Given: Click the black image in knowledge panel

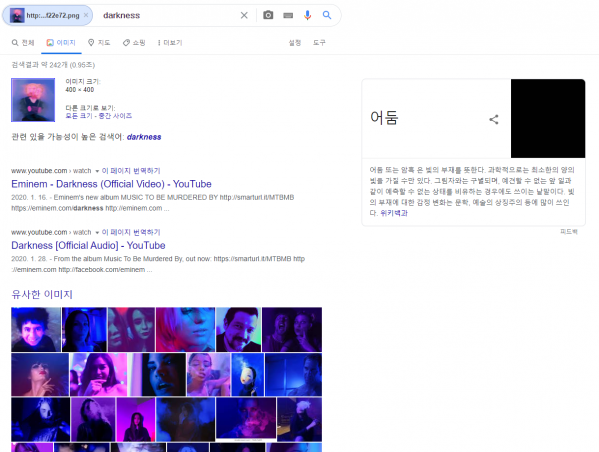Looking at the screenshot, I should (x=548, y=118).
